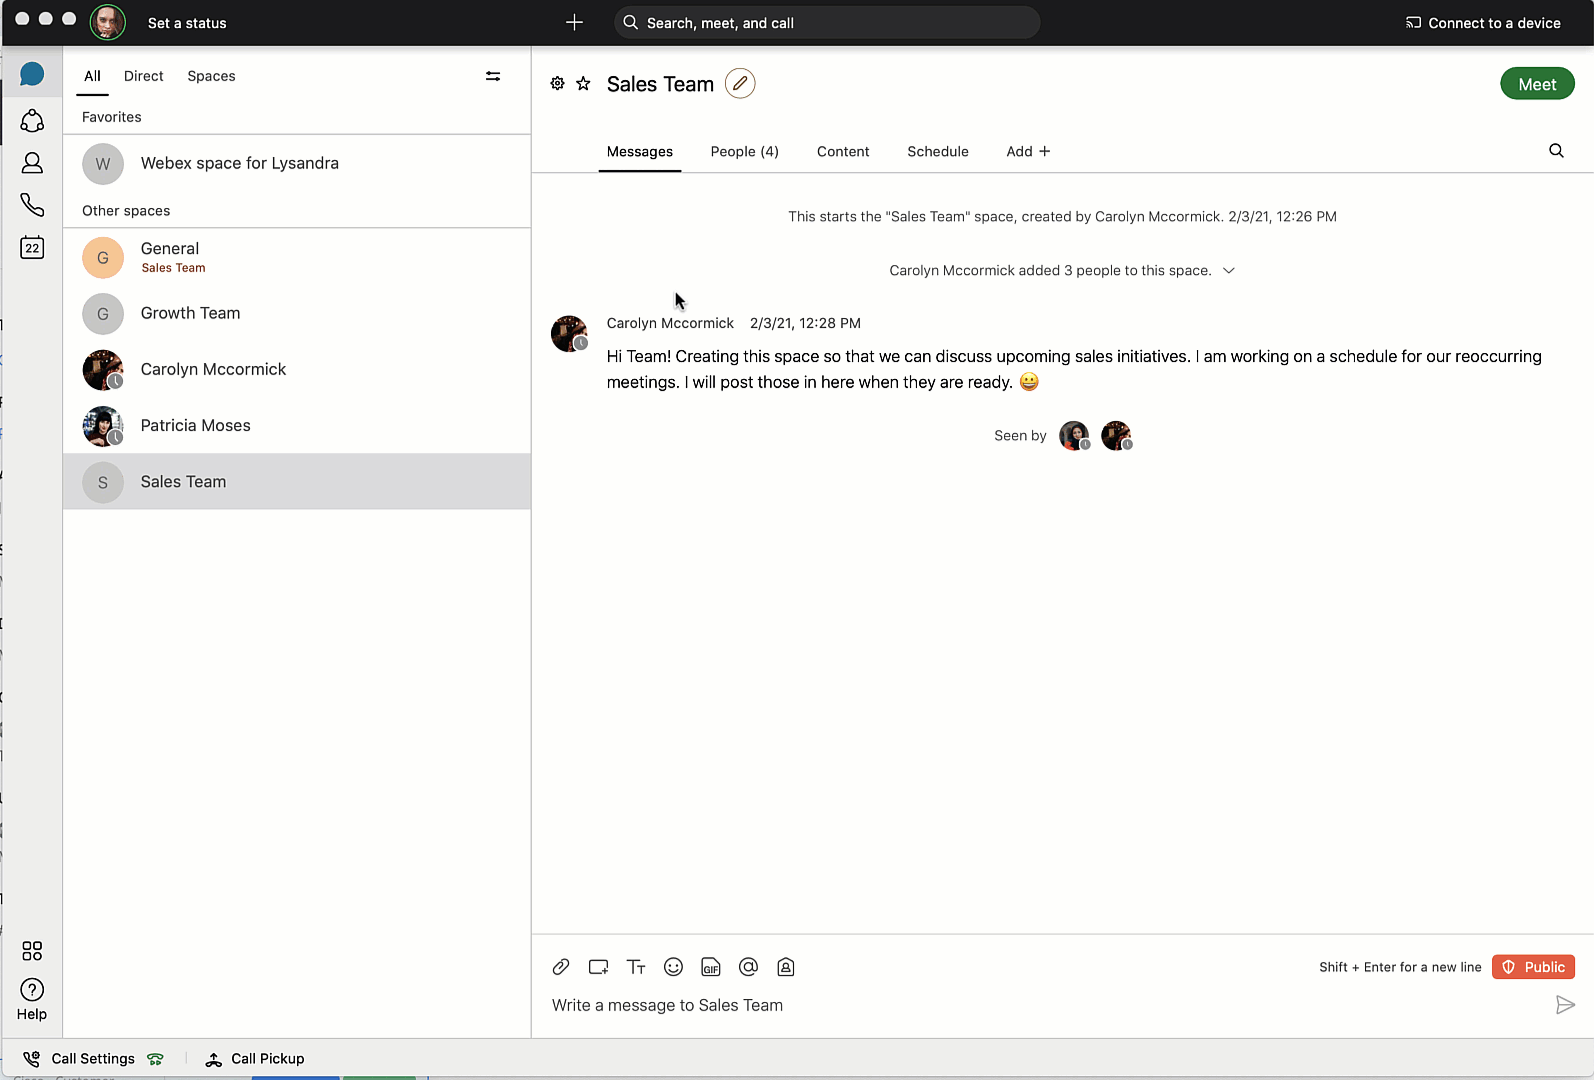Screen dimensions: 1594x1080
Task: Click the green phone services icon
Action: [155, 1059]
